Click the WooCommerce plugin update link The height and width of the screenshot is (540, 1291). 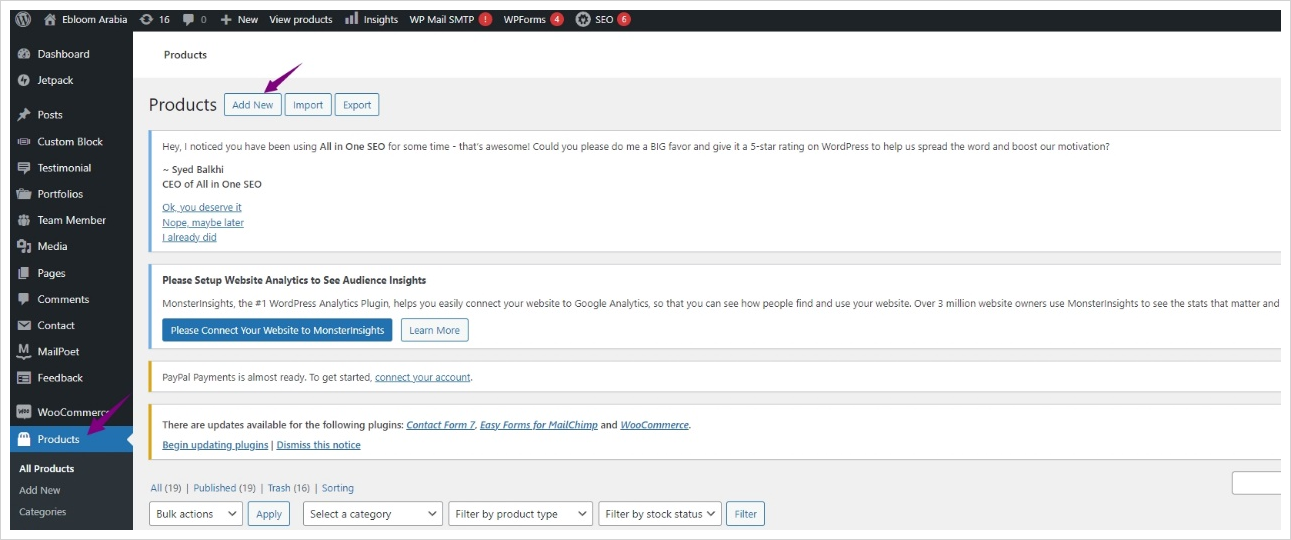[x=654, y=425]
